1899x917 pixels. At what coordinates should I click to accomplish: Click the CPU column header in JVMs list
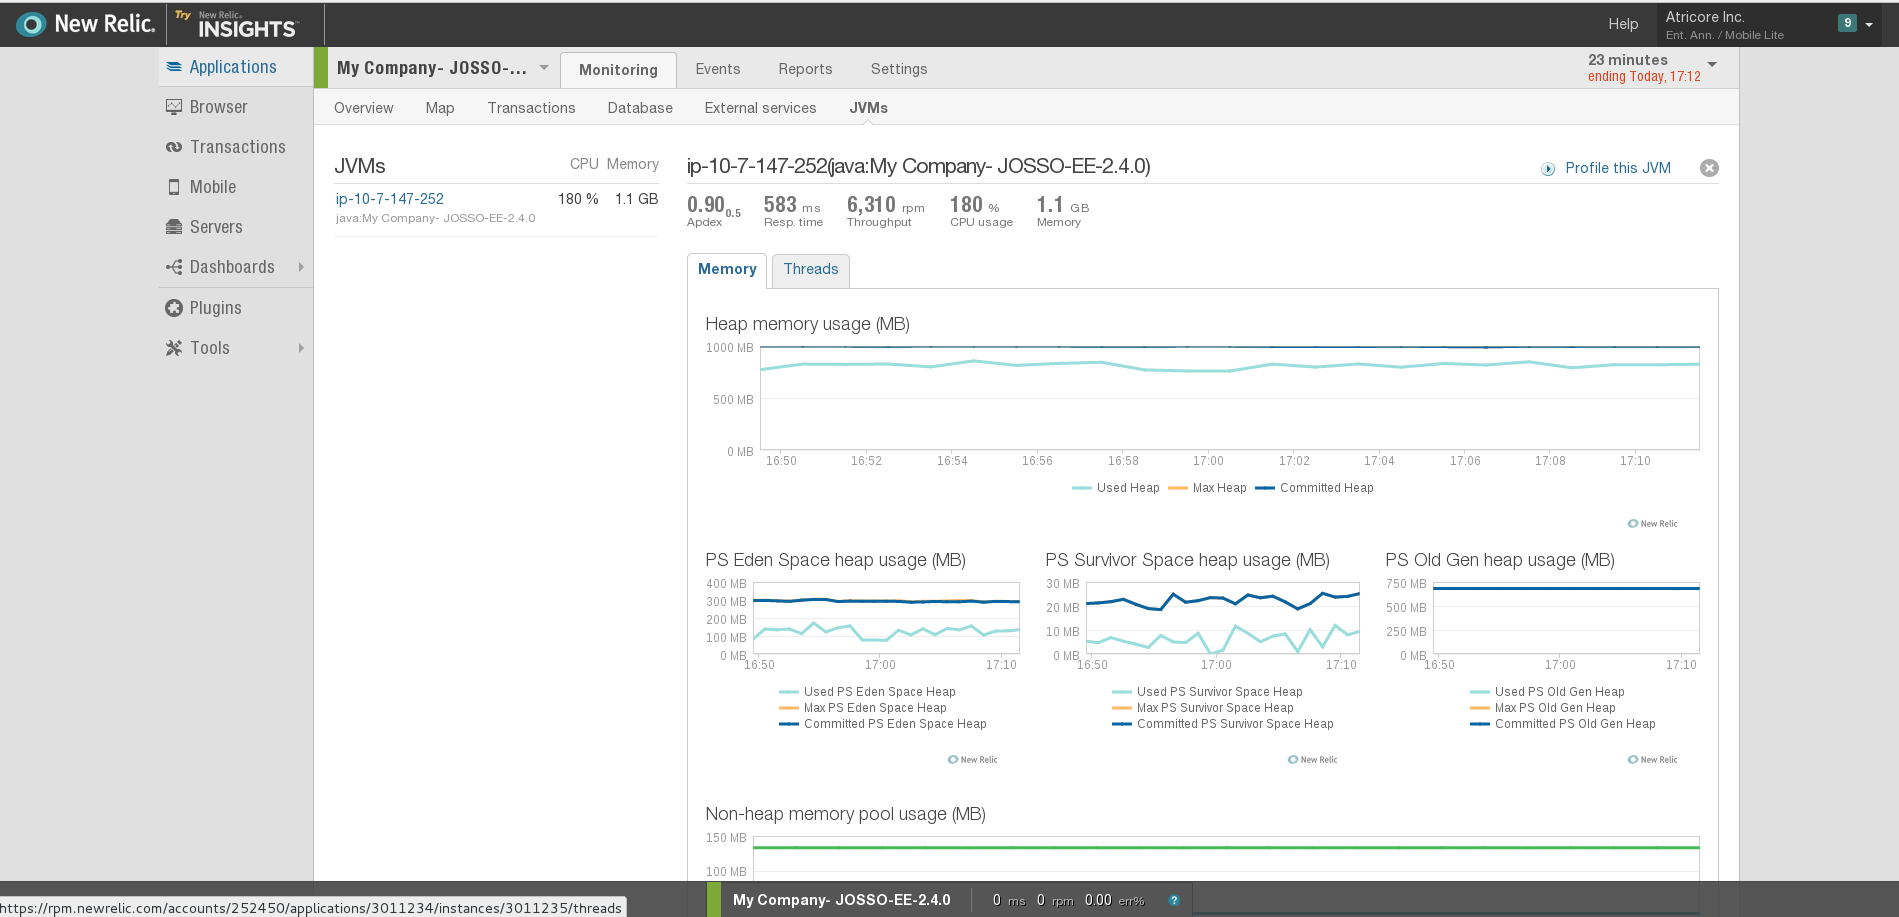(x=584, y=164)
